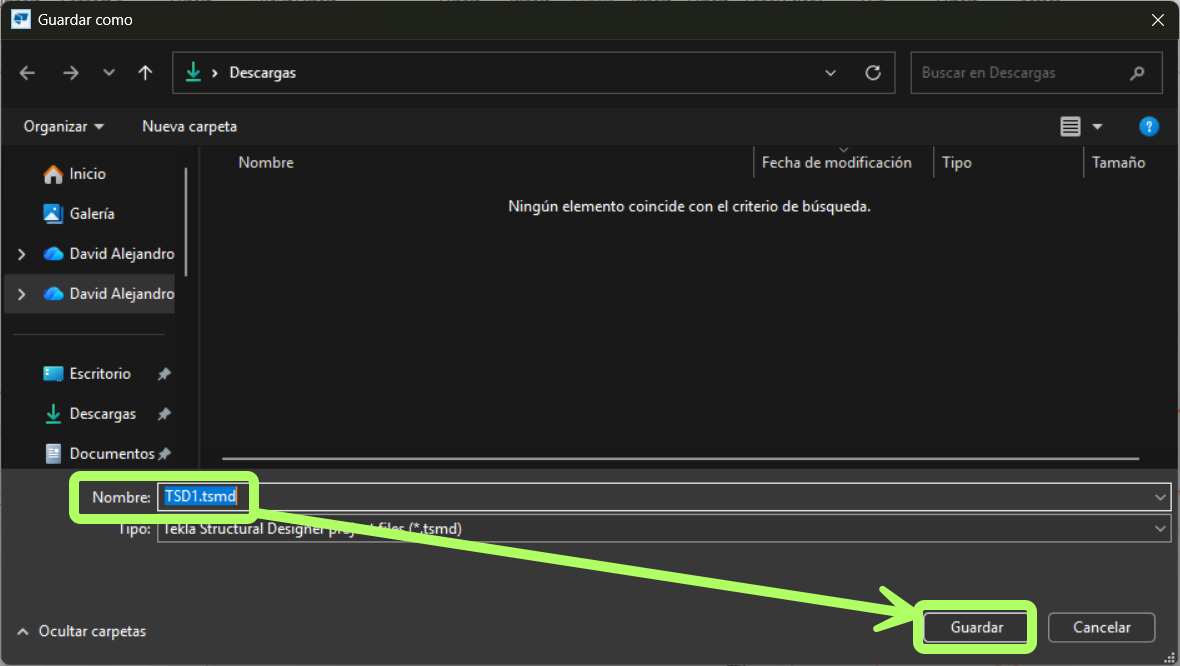1180x666 pixels.
Task: Open Documentos quick access folder
Action: coord(99,454)
